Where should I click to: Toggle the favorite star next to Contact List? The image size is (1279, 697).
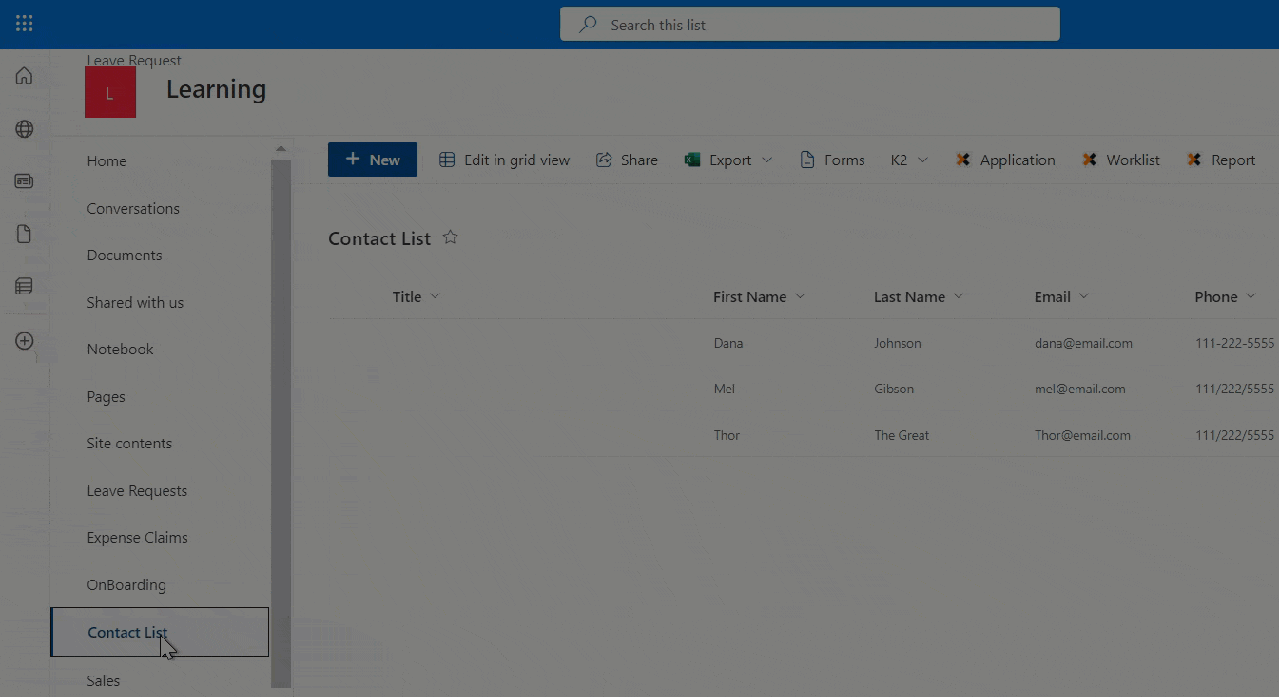[449, 236]
